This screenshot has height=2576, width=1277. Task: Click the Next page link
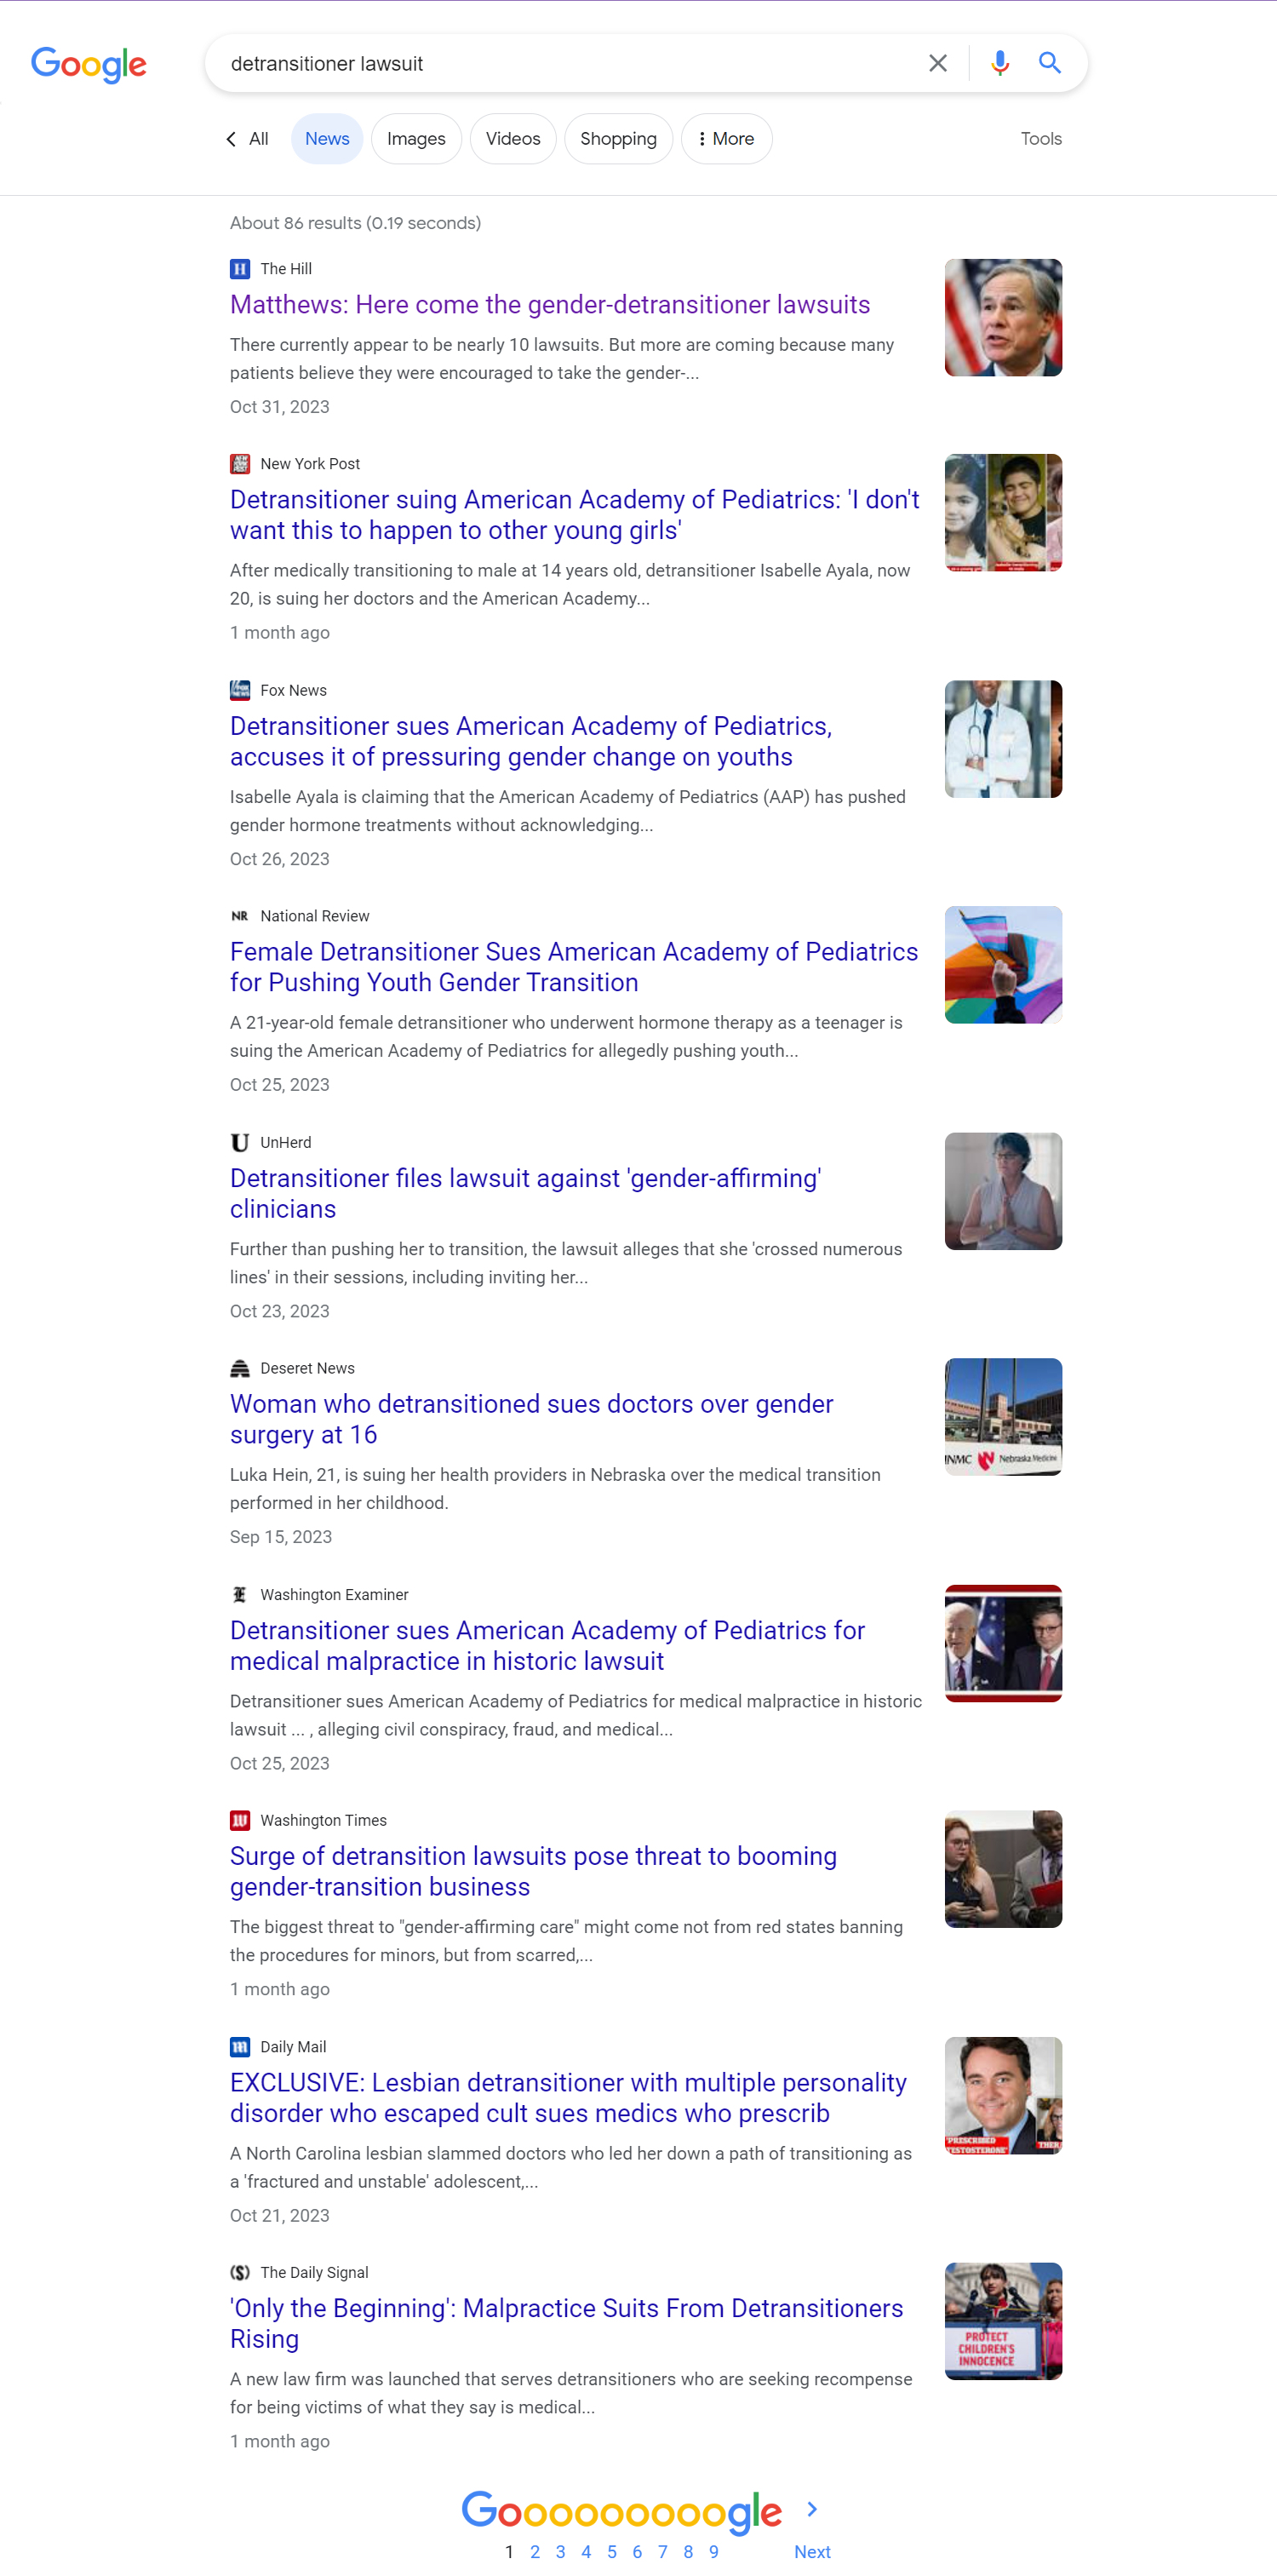pos(812,2551)
